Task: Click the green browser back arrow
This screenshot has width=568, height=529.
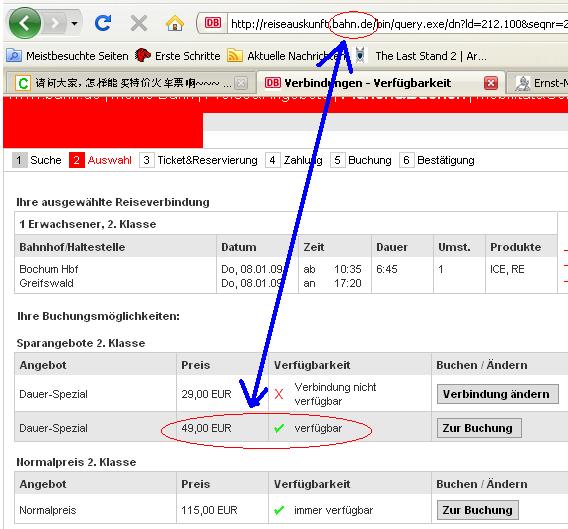Action: coord(25,23)
